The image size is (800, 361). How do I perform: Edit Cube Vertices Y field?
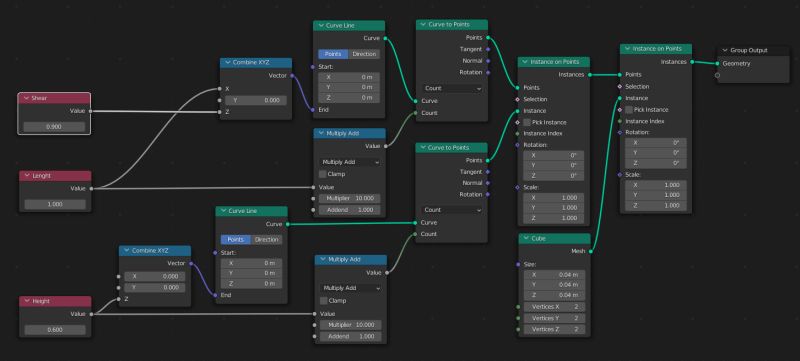555,318
